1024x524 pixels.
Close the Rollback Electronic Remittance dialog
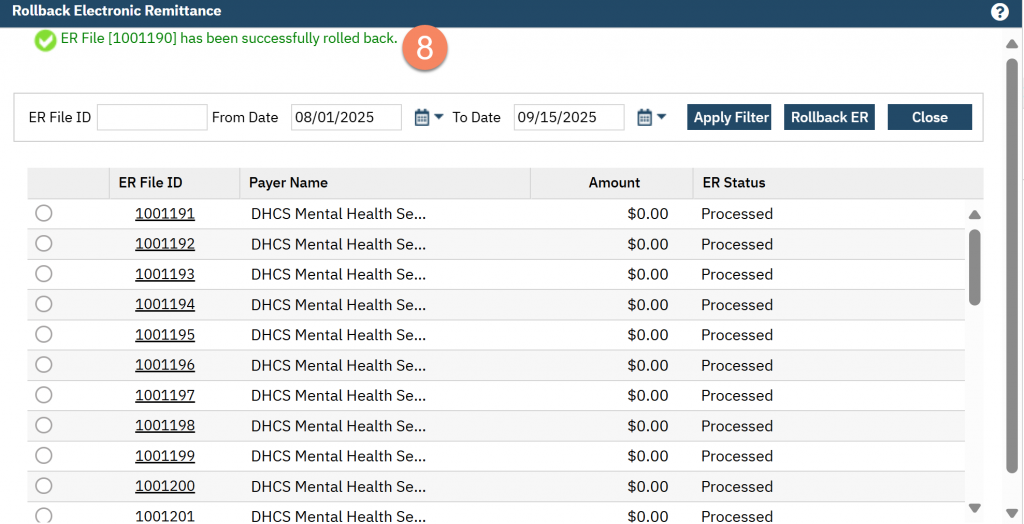tap(929, 117)
